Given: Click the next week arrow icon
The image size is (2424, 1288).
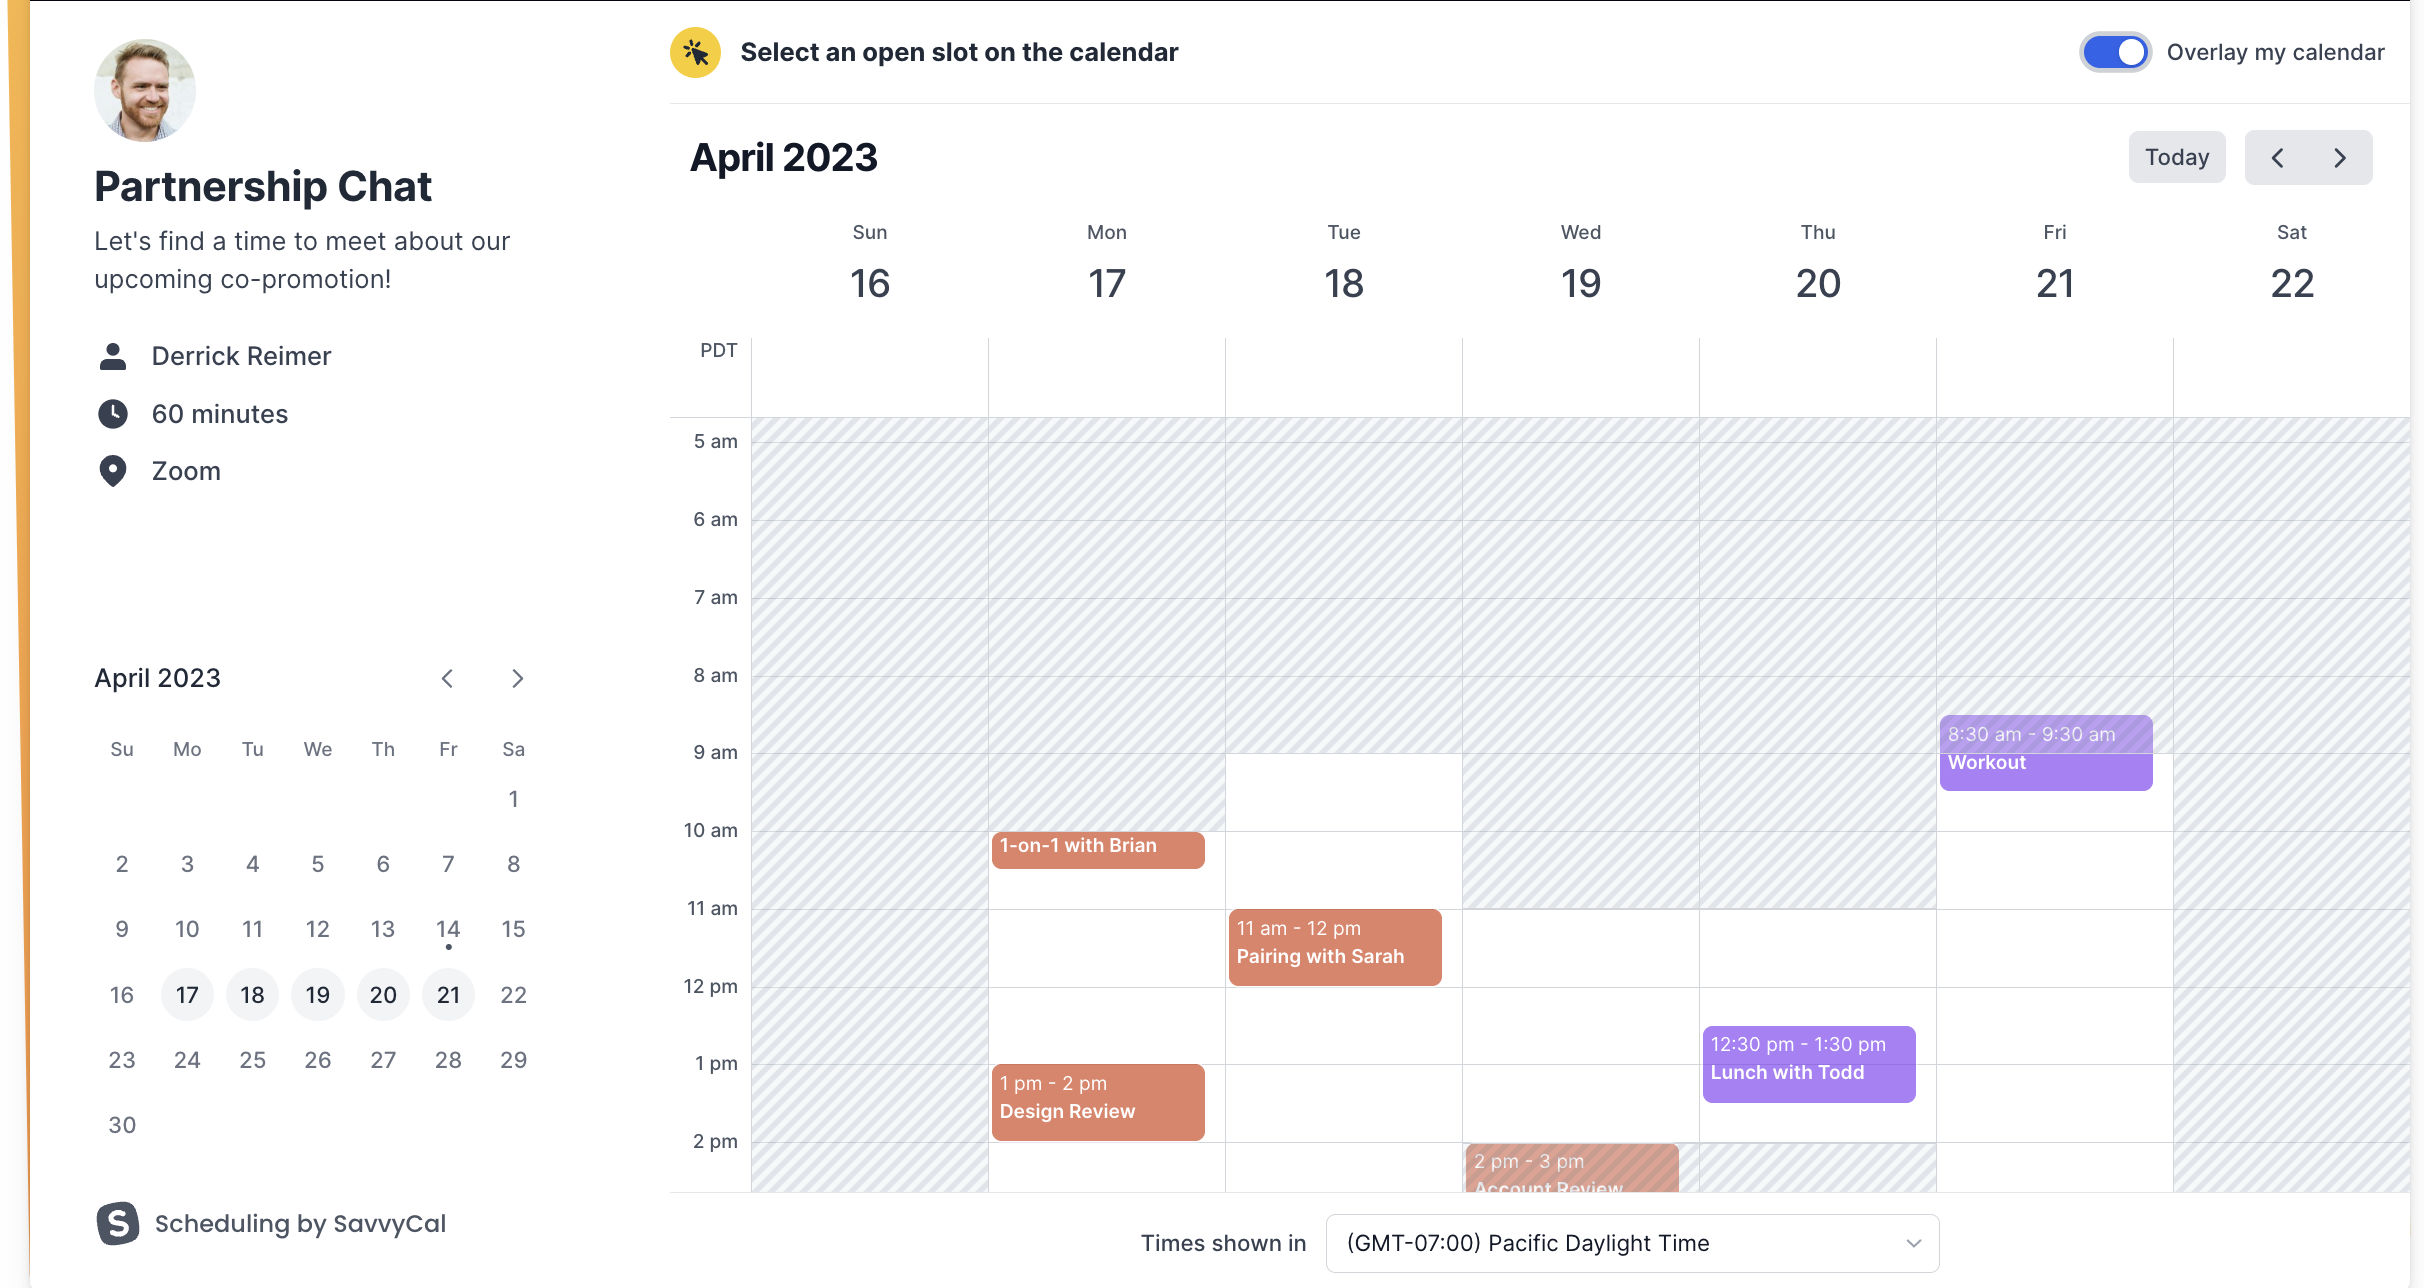Looking at the screenshot, I should coord(2339,157).
